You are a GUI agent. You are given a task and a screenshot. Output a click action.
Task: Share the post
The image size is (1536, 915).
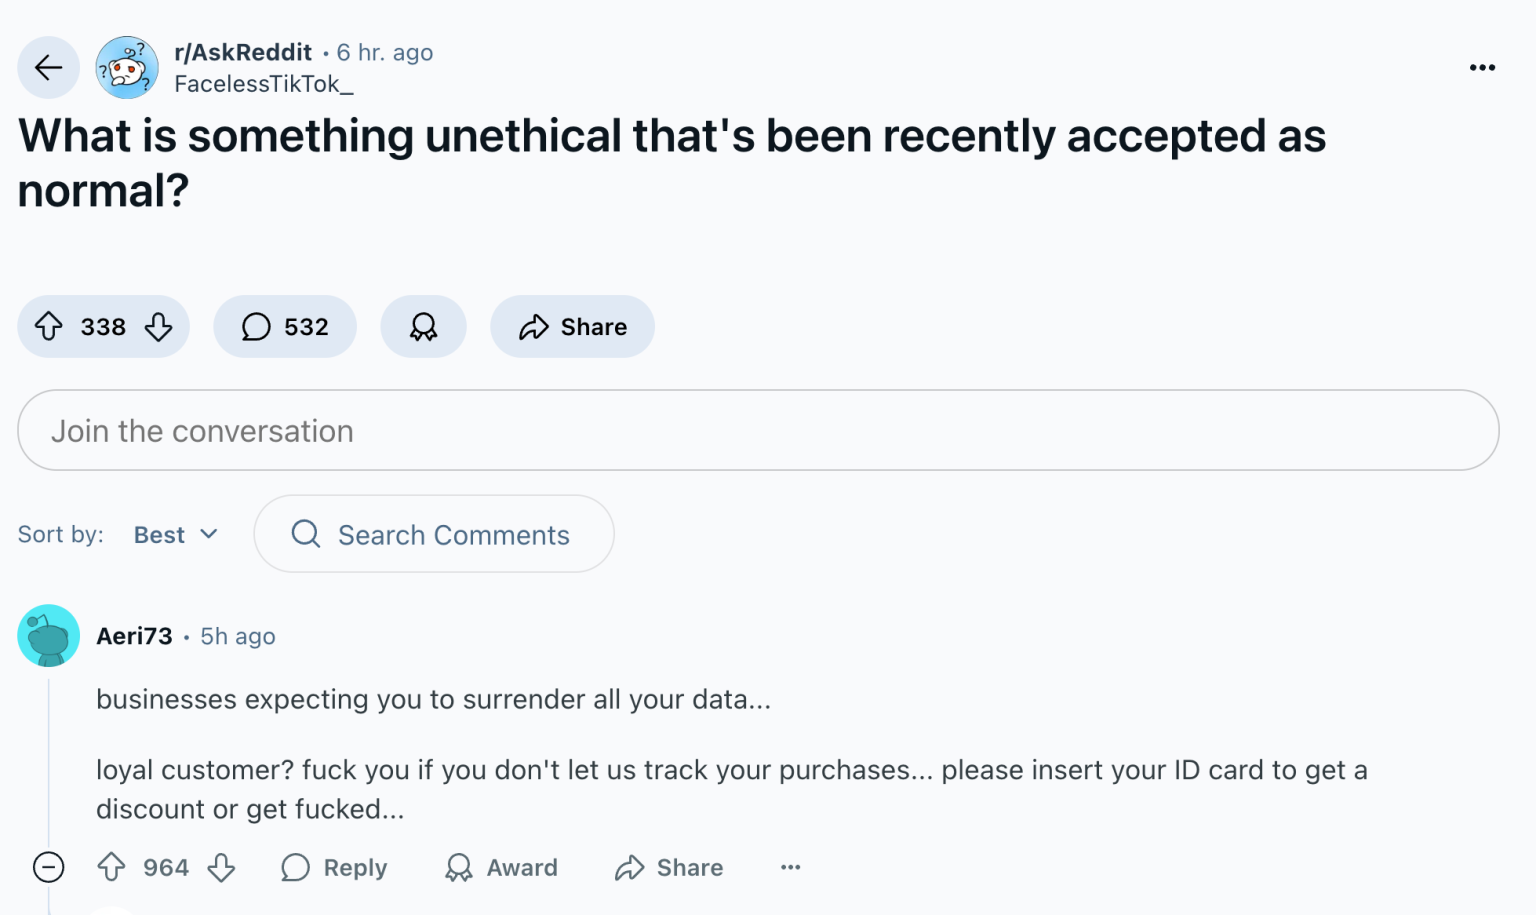click(x=572, y=326)
